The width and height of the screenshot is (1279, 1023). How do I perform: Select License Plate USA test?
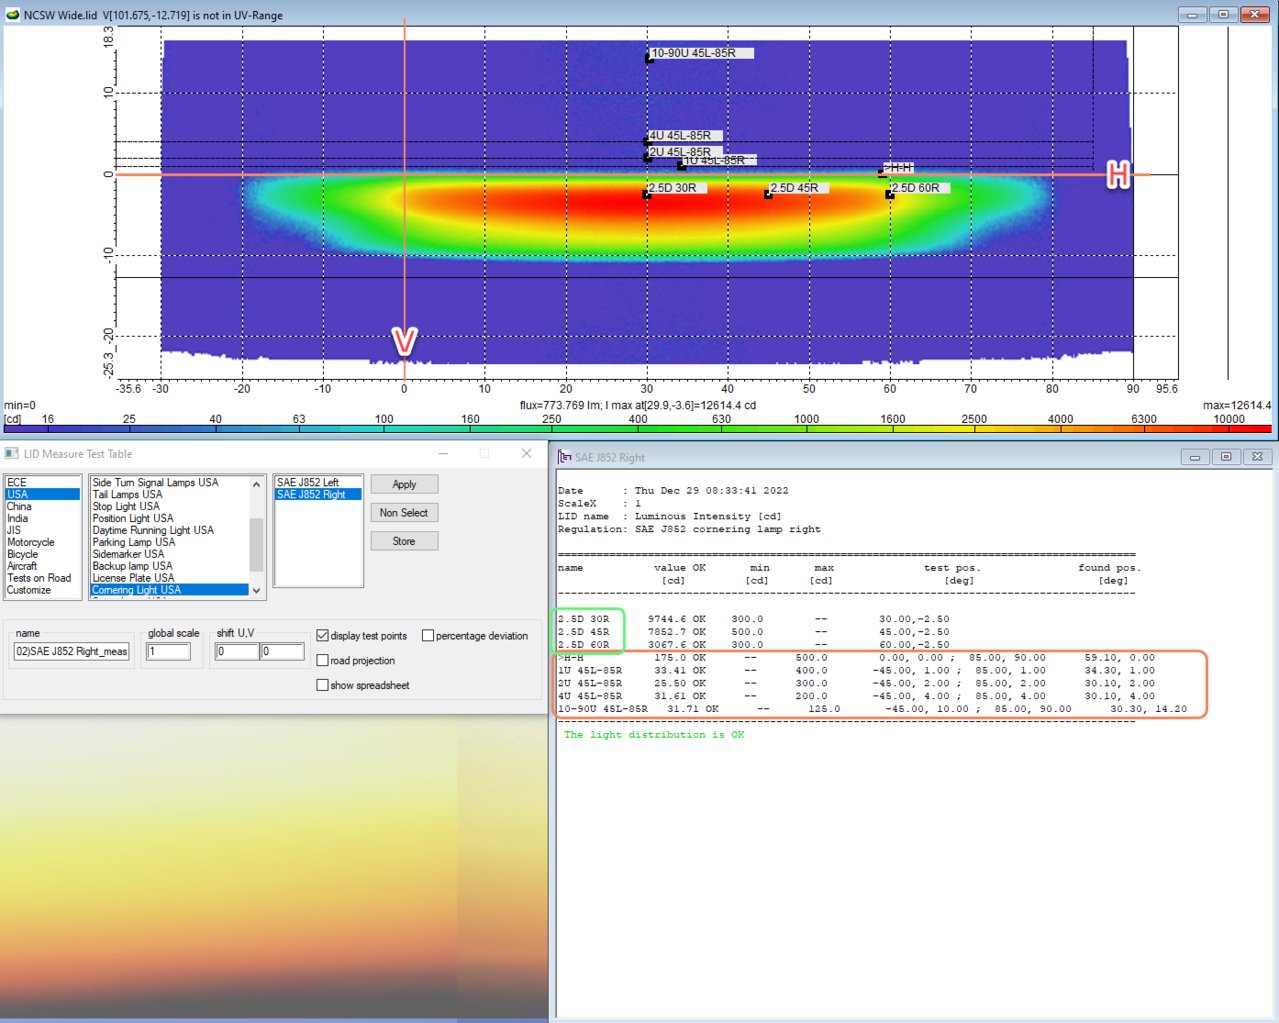pyautogui.click(x=169, y=578)
